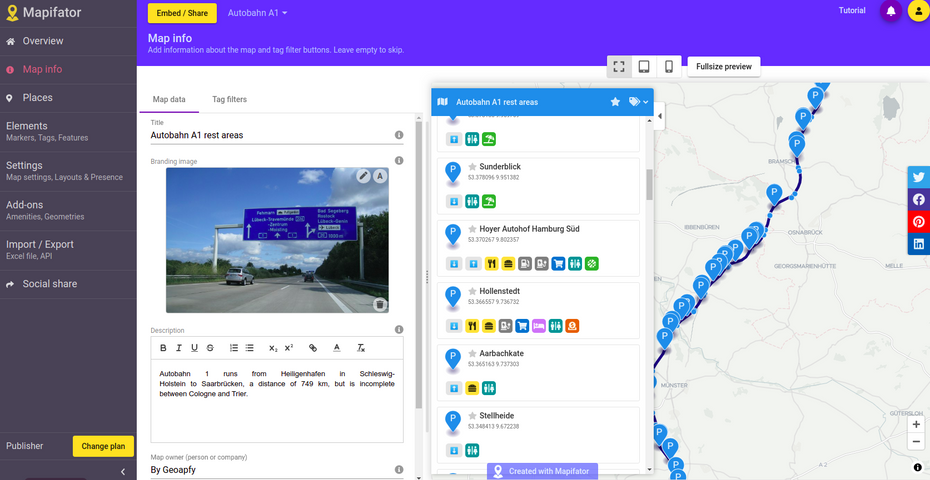
Task: Click the Fullsize preview button
Action: (723, 67)
